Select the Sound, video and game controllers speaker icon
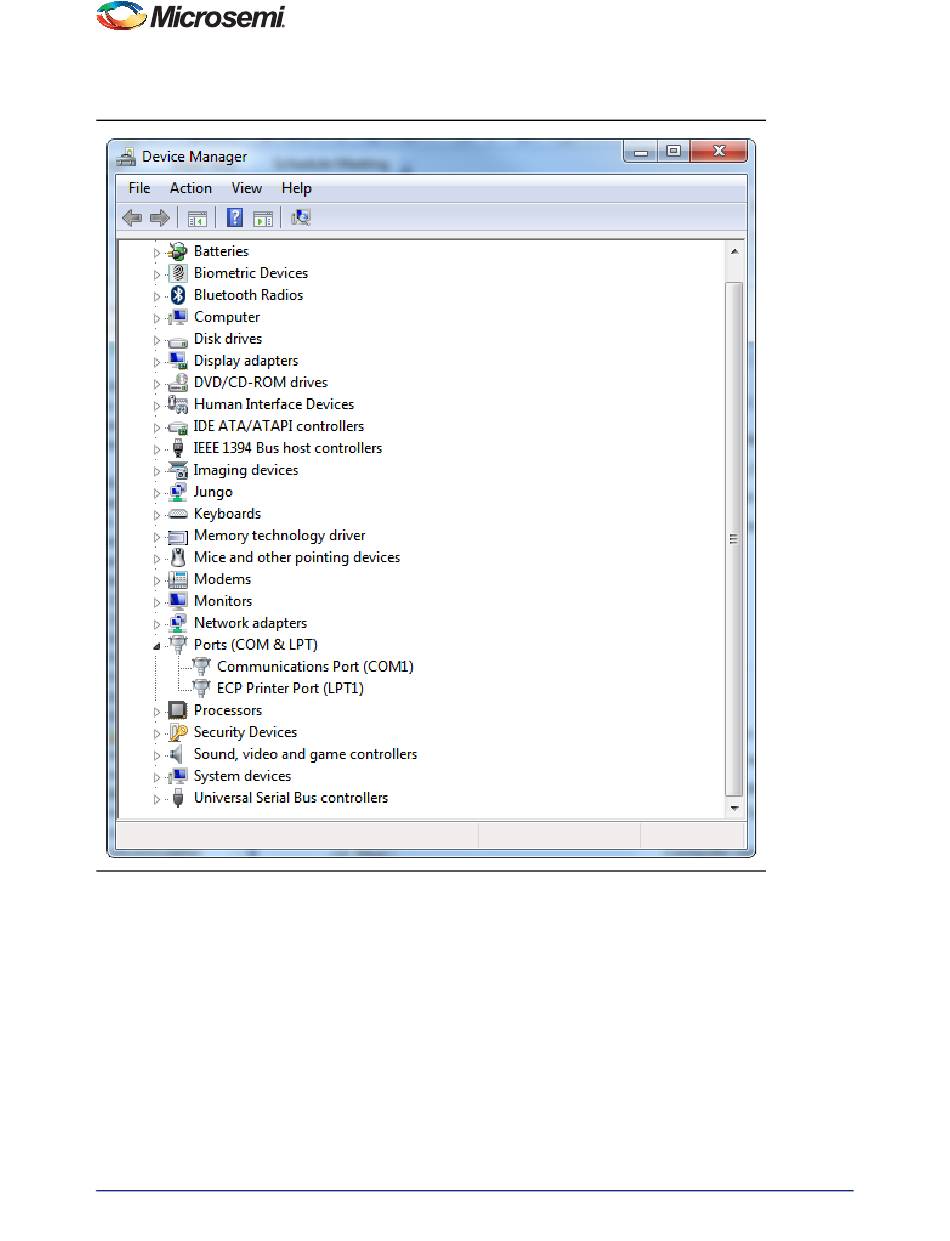This screenshot has width=950, height=1241. click(178, 754)
